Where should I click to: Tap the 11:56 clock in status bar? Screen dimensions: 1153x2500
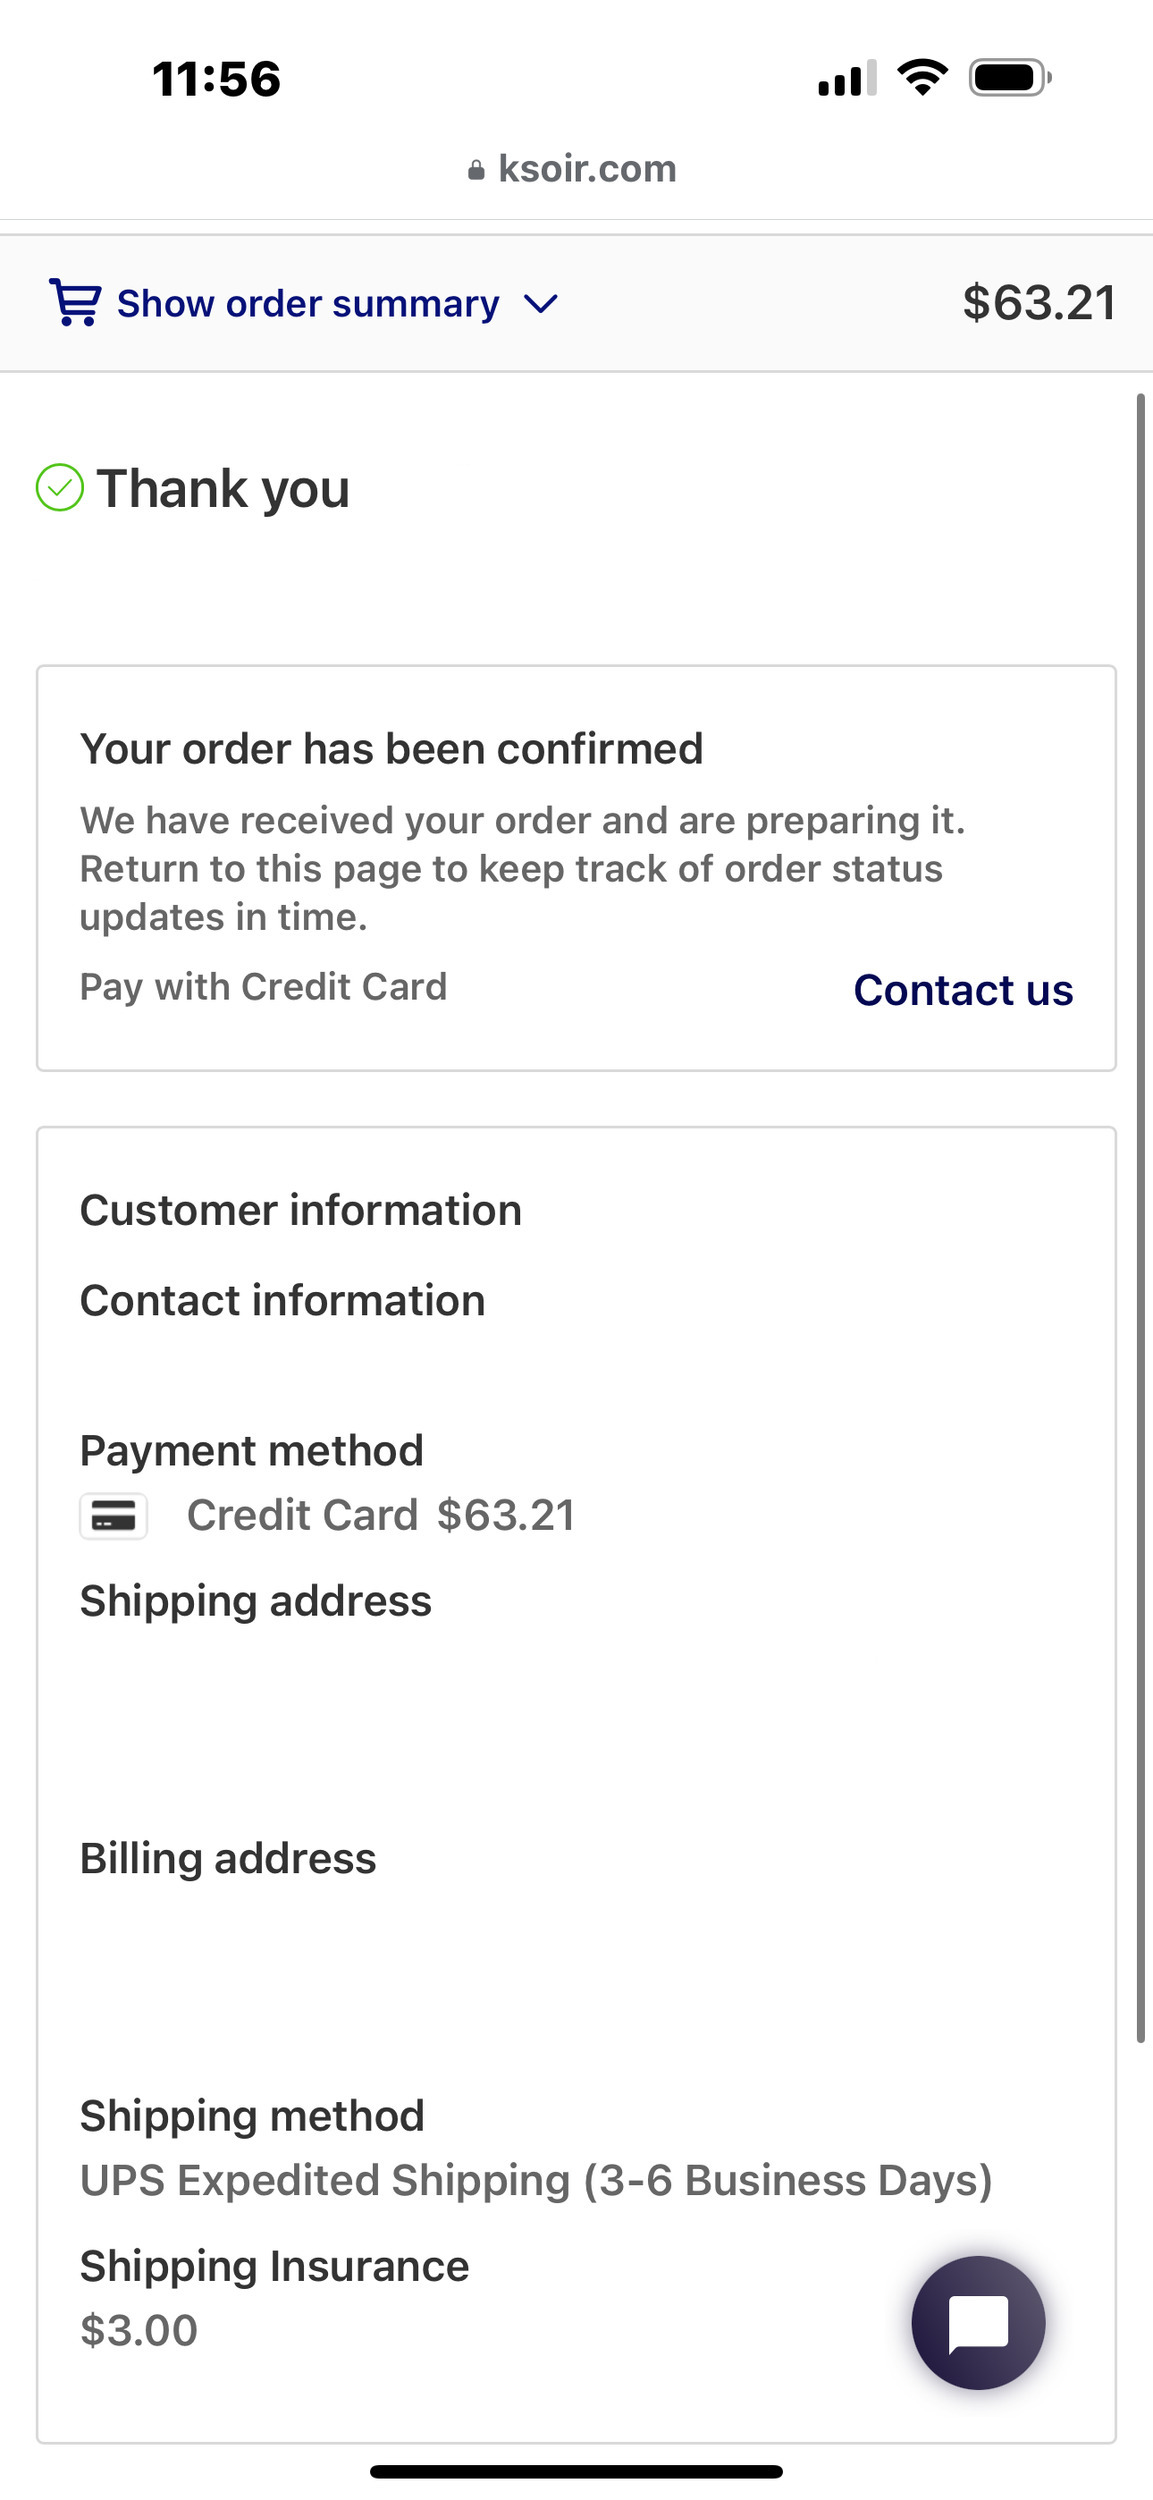(216, 79)
